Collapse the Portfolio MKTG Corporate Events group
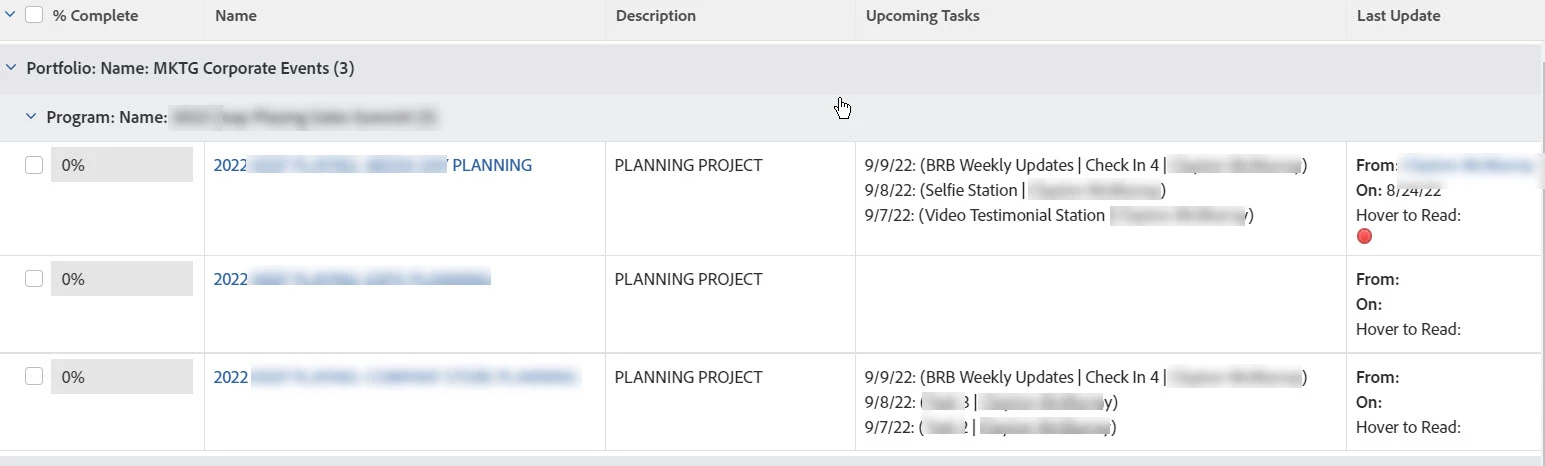 click(x=11, y=68)
